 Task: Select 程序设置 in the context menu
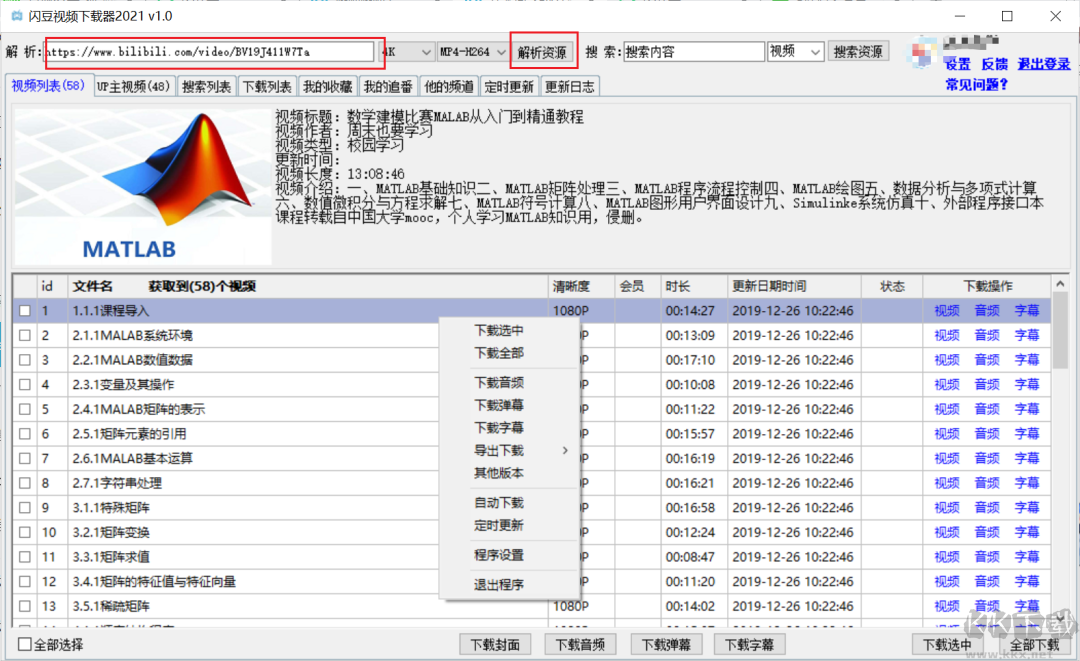tap(499, 555)
